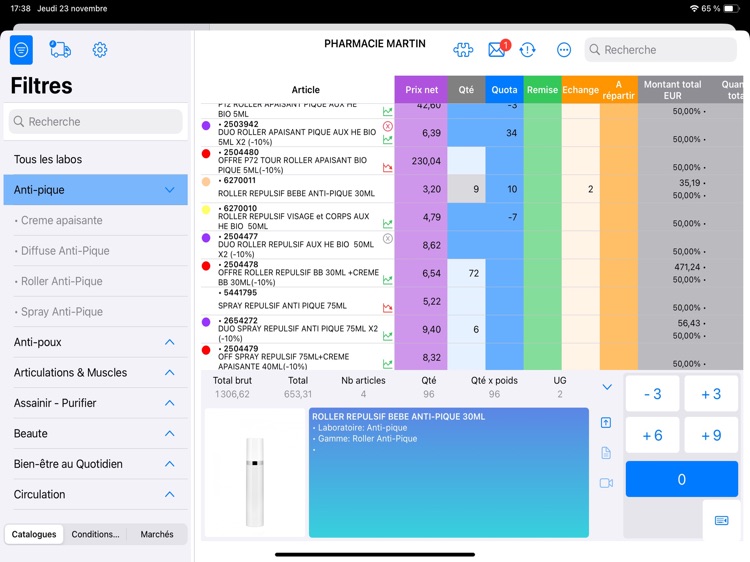The image size is (750, 562).
Task: Click the Echange column header
Action: (x=581, y=89)
